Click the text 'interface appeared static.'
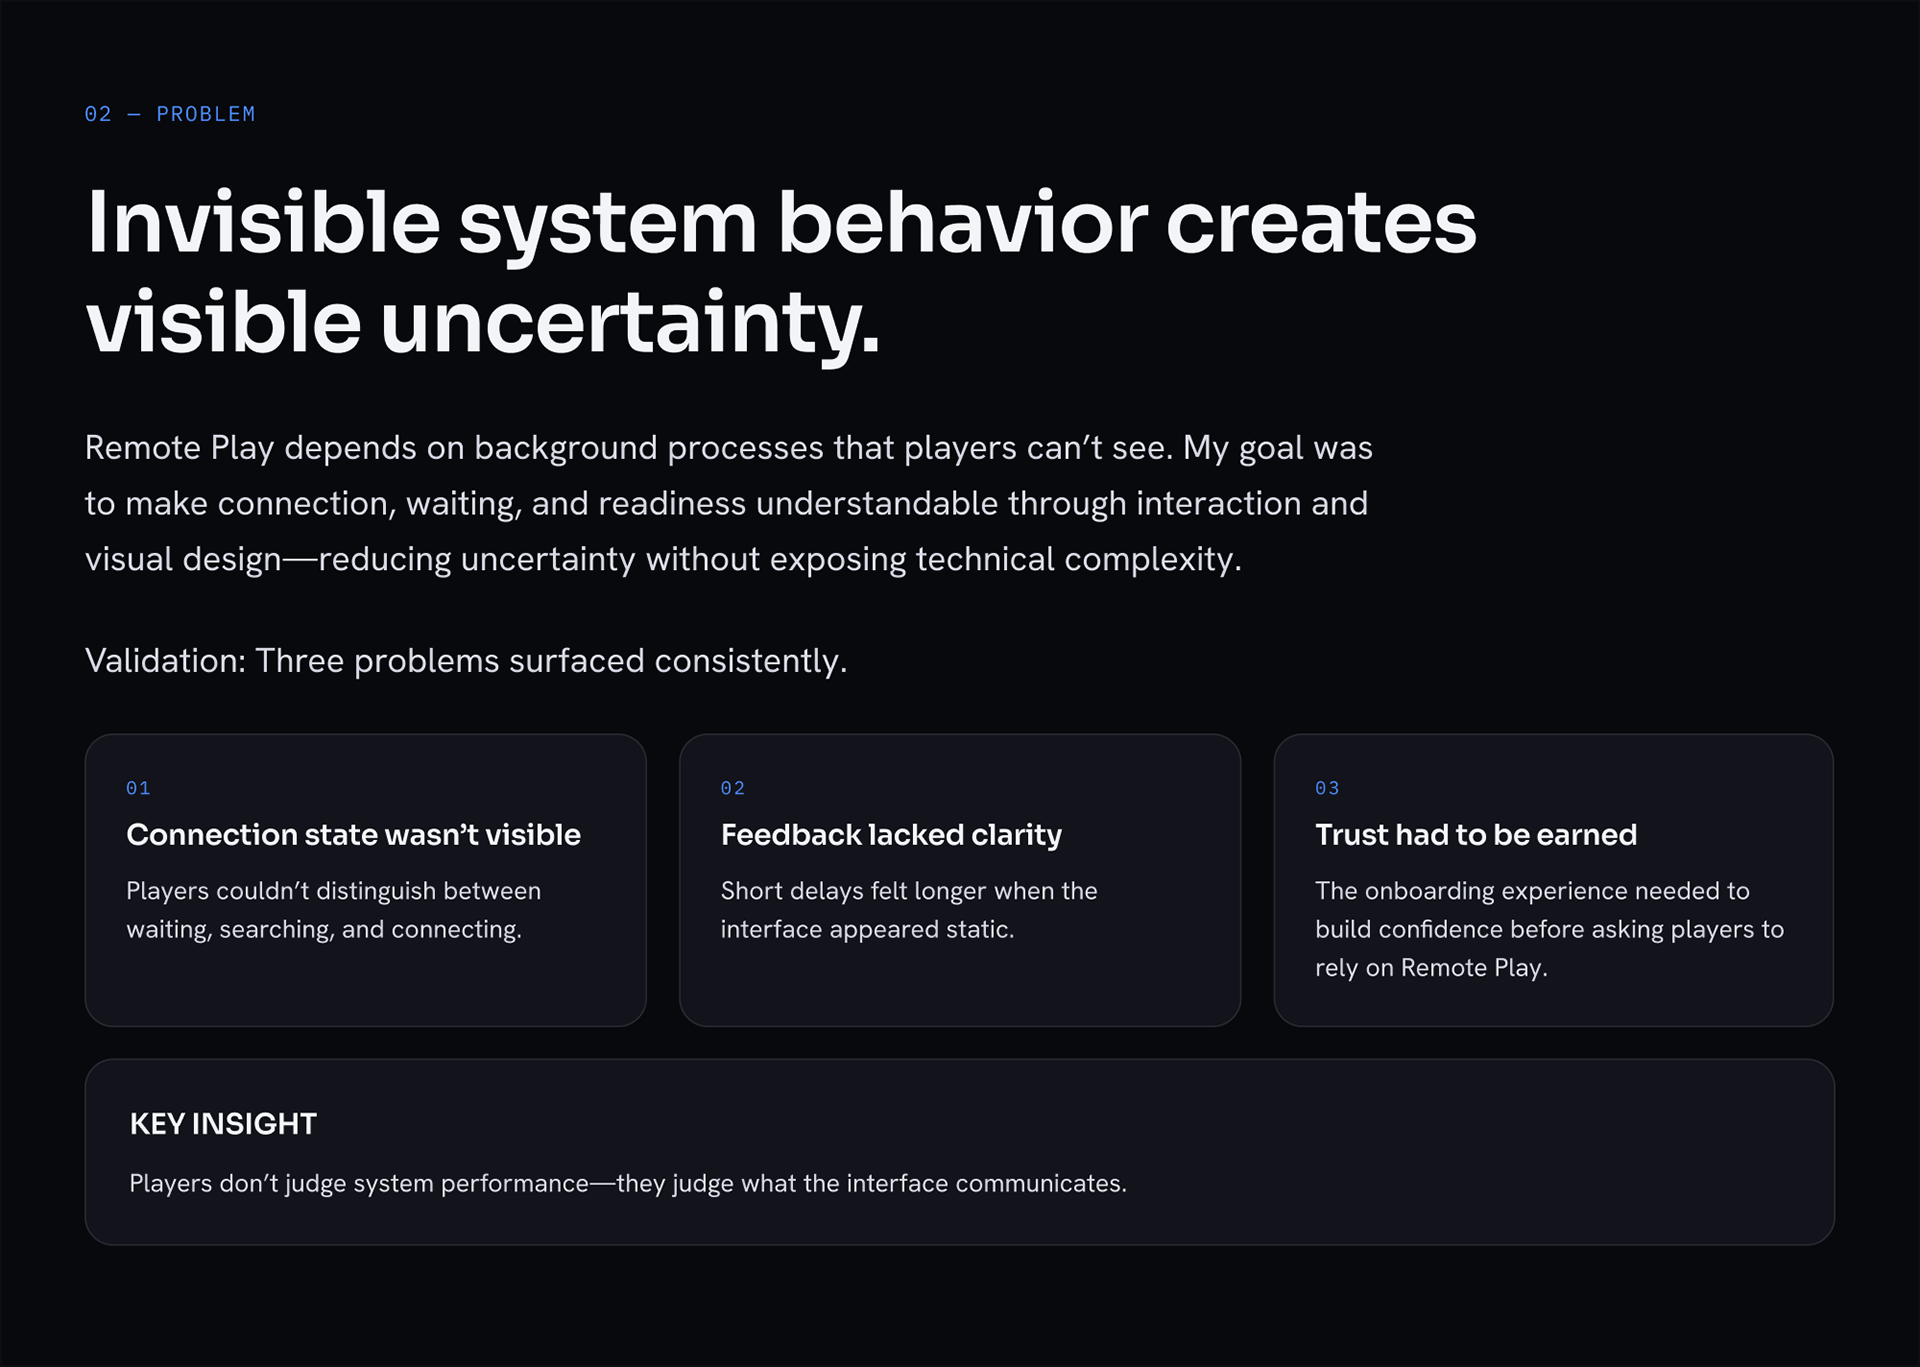The width and height of the screenshot is (1920, 1367). pyautogui.click(x=867, y=930)
